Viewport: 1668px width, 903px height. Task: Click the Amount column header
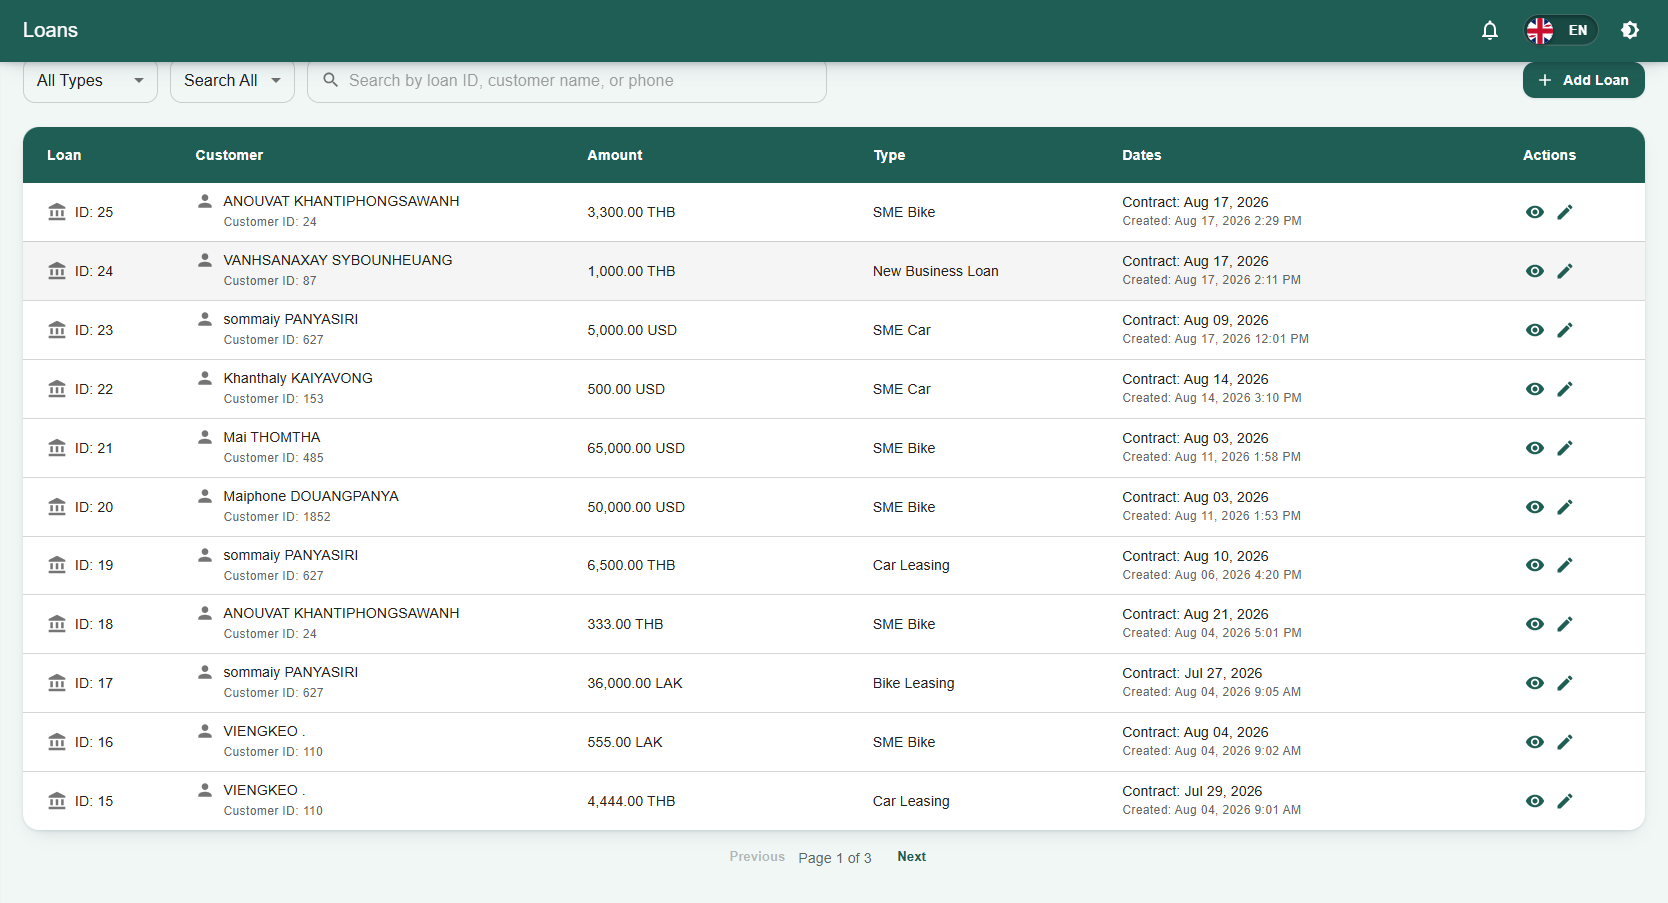tap(615, 155)
